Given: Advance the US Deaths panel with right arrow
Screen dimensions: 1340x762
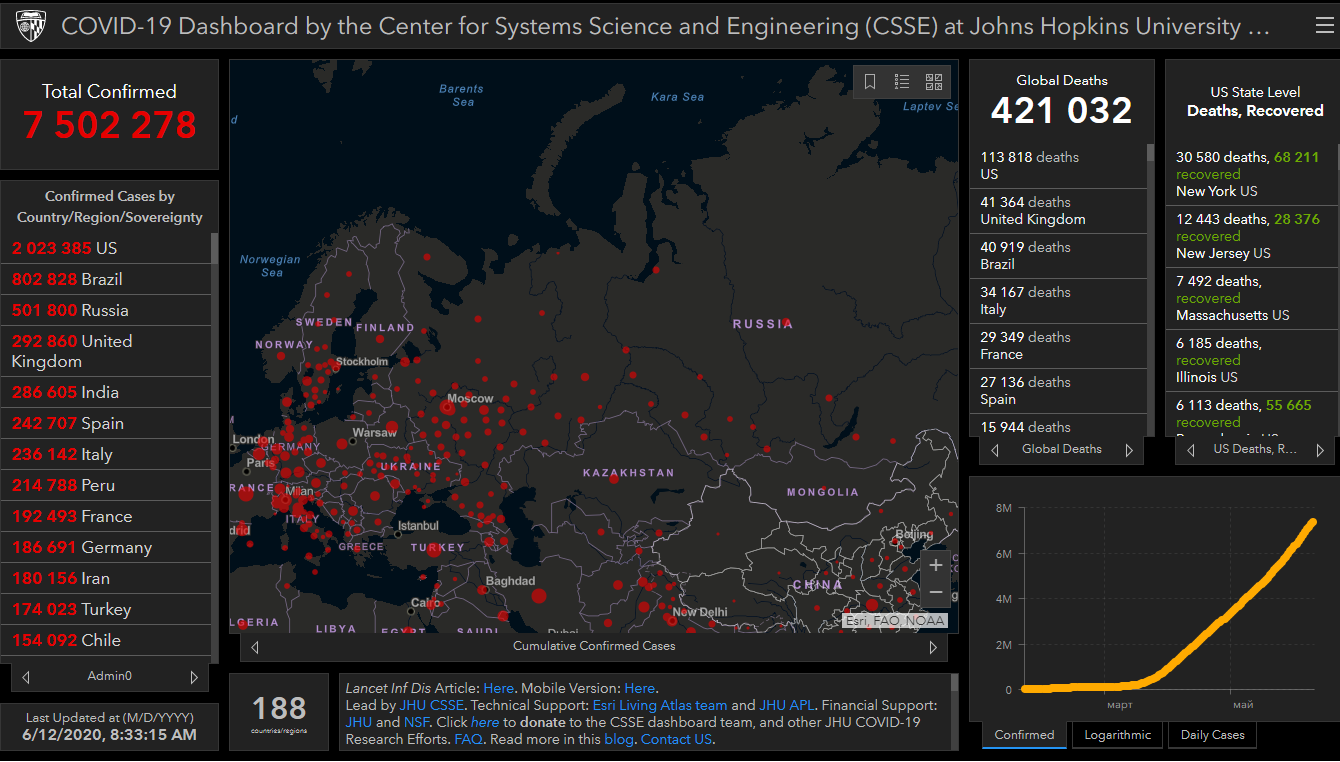Looking at the screenshot, I should pos(1319,450).
